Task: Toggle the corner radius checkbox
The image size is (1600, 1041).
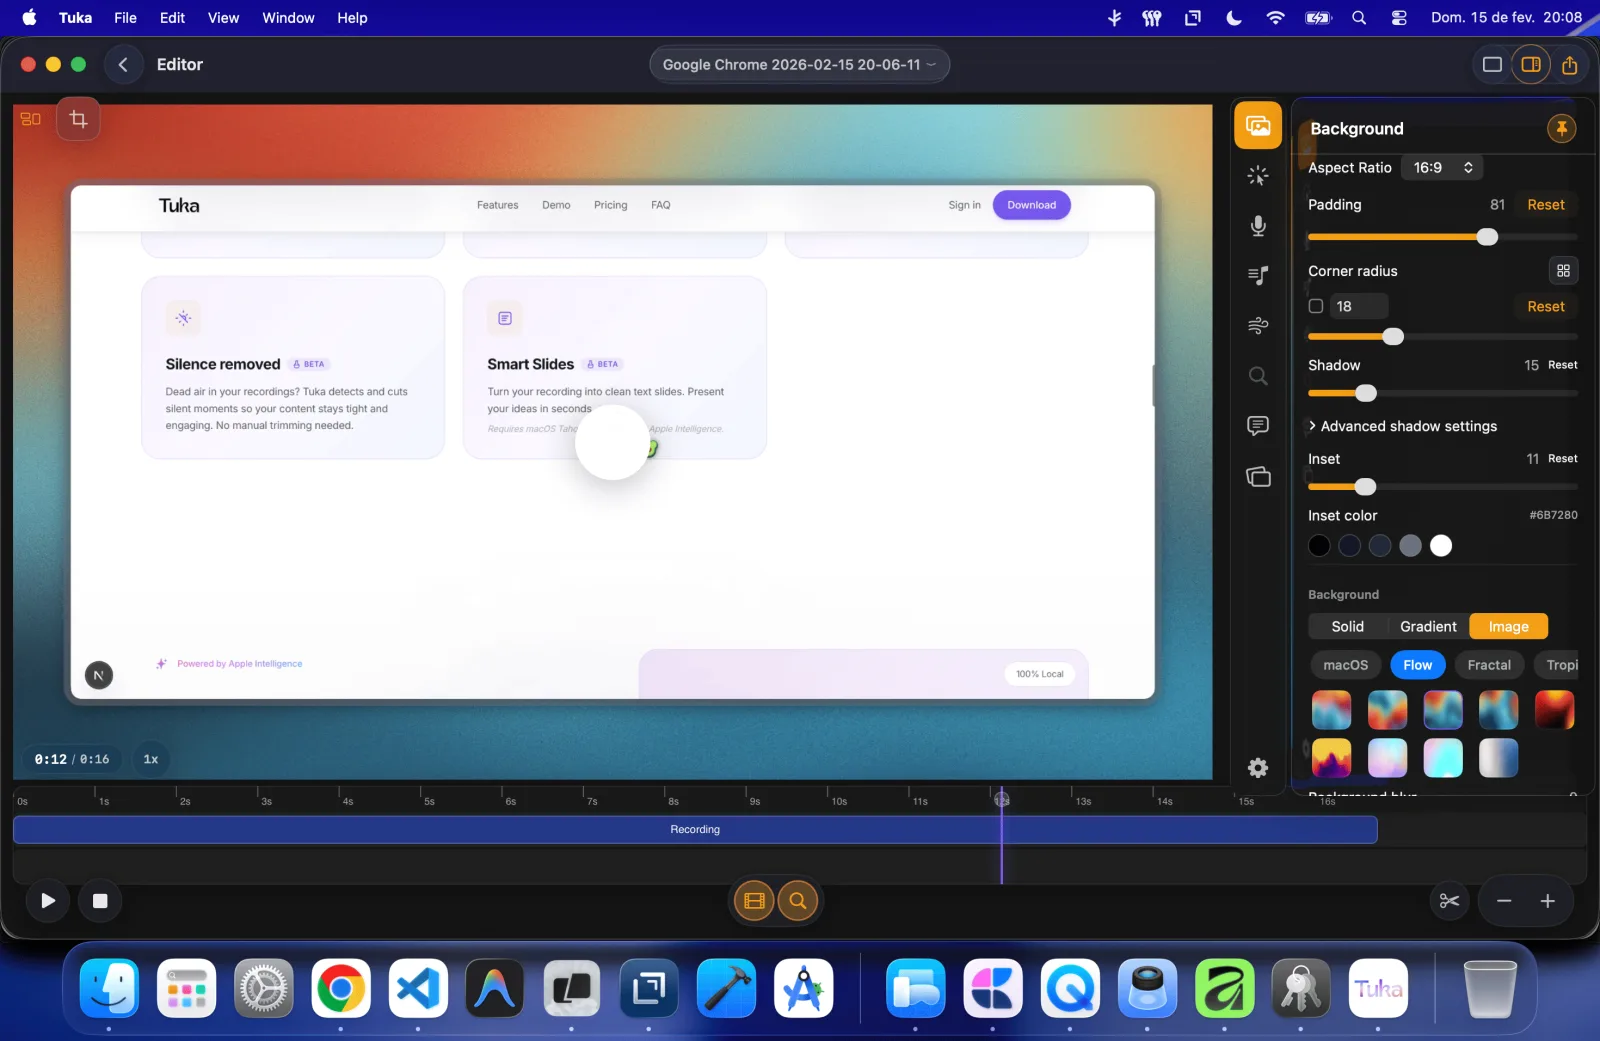Action: coord(1316,306)
